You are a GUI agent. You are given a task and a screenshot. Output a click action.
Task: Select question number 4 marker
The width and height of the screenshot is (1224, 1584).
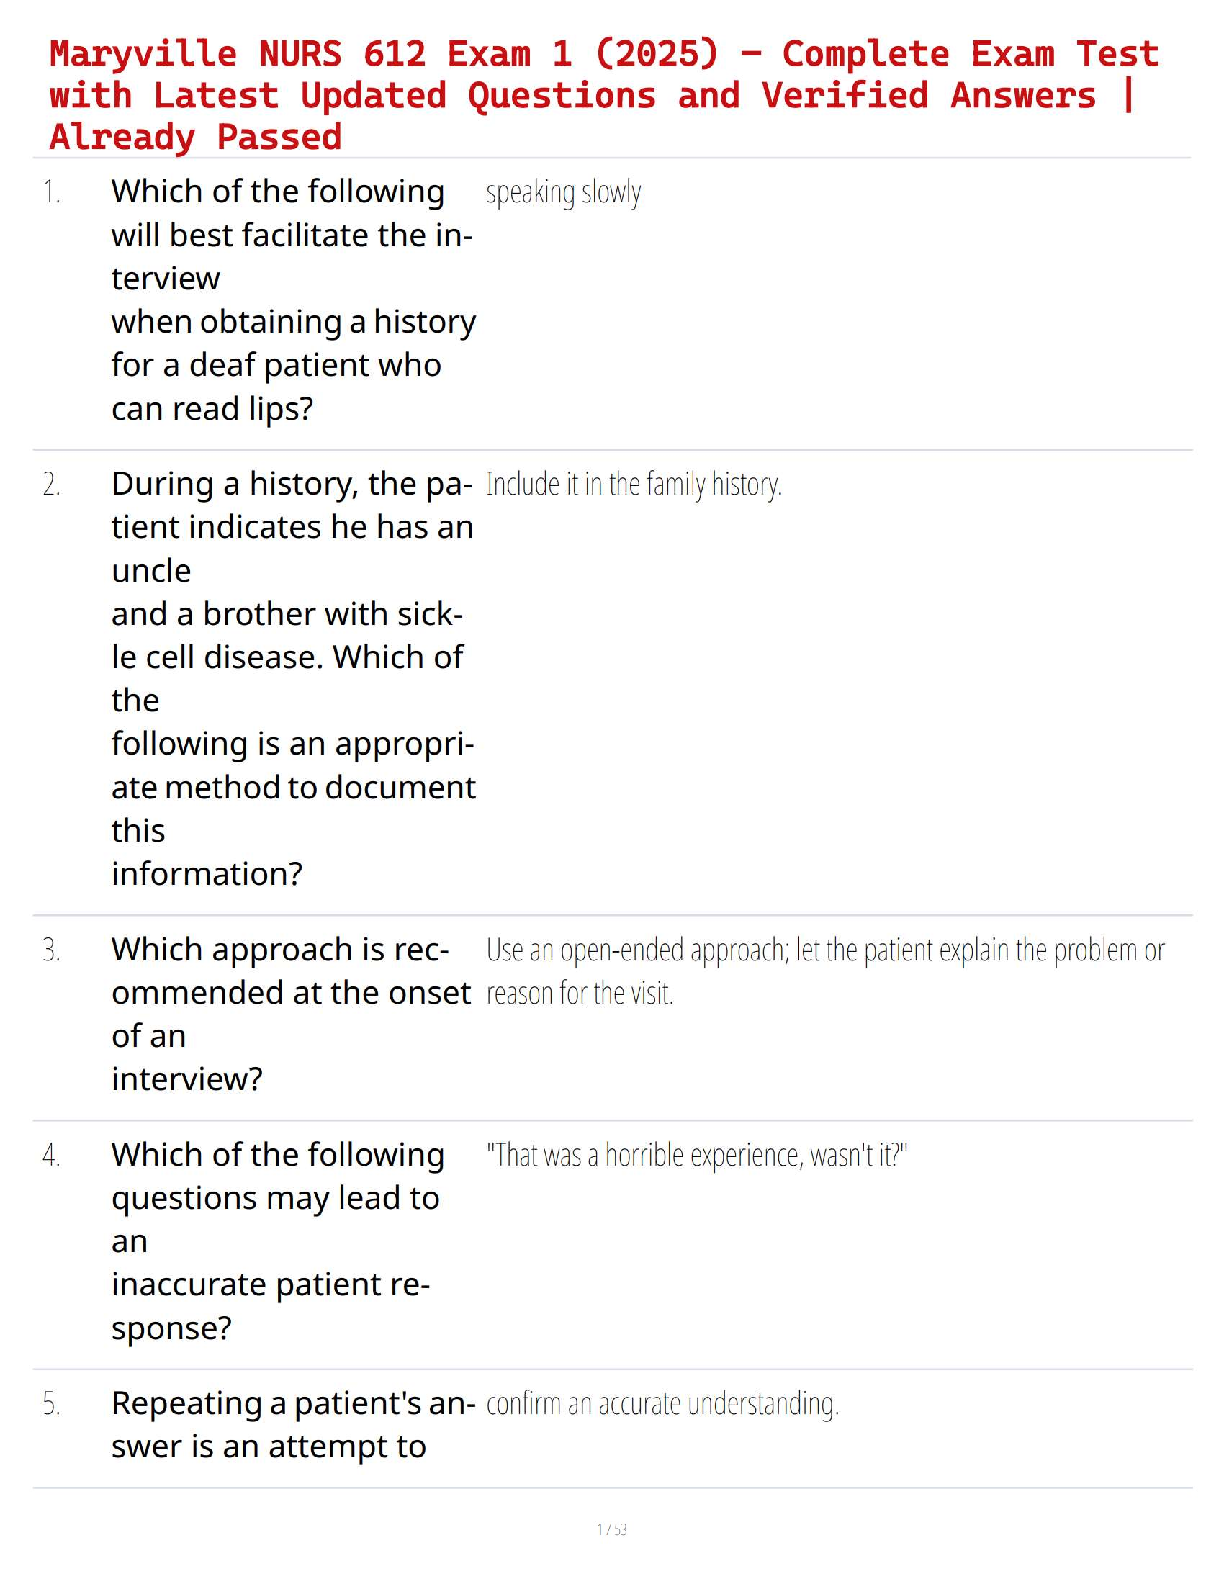pos(52,1156)
